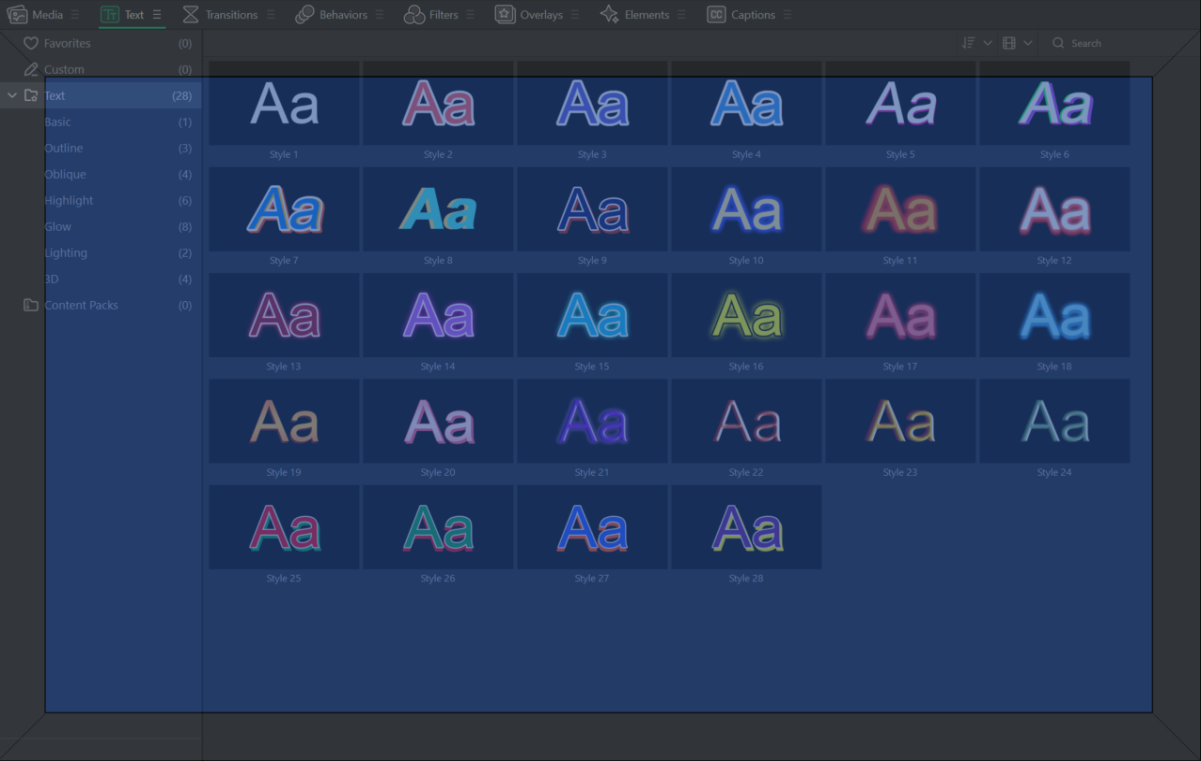
Task: Select the Style 16 text preset
Action: coord(746,316)
